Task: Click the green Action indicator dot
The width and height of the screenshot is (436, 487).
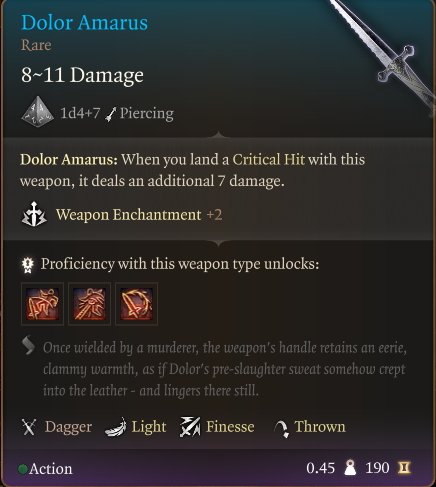Action: click(23, 469)
